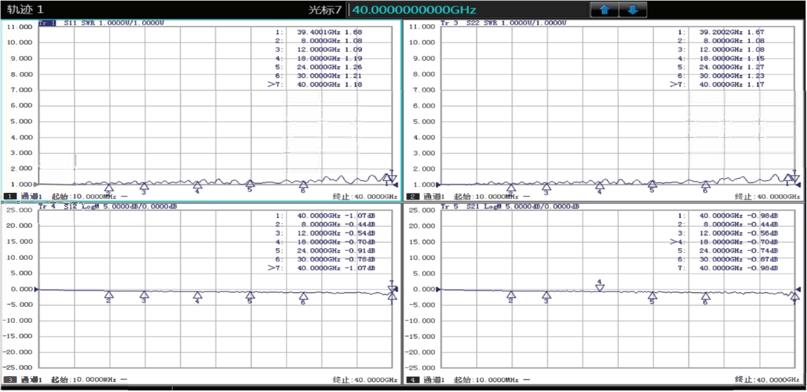Click 通道1 channel label under S22 plot
Screen dimensions: 807x392
(x=434, y=197)
